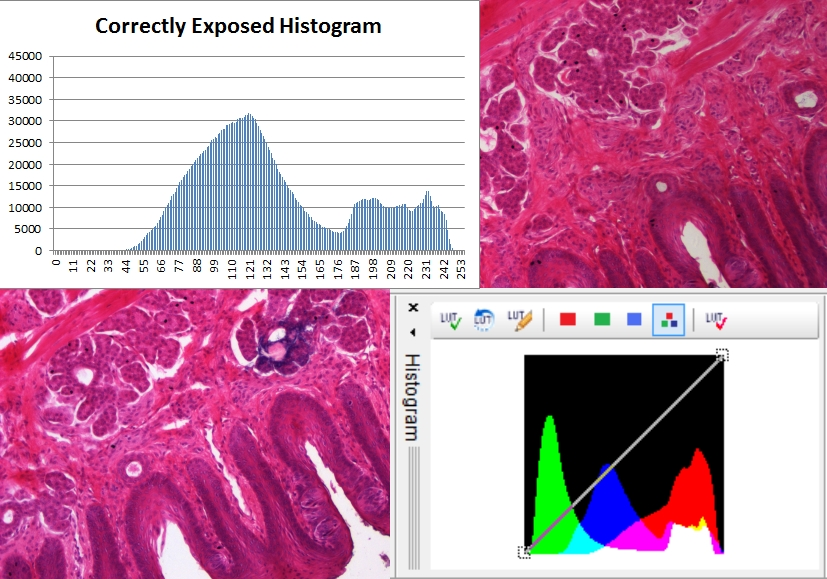
Task: Select the bottom-left tissue micrograph image
Action: 195,433
